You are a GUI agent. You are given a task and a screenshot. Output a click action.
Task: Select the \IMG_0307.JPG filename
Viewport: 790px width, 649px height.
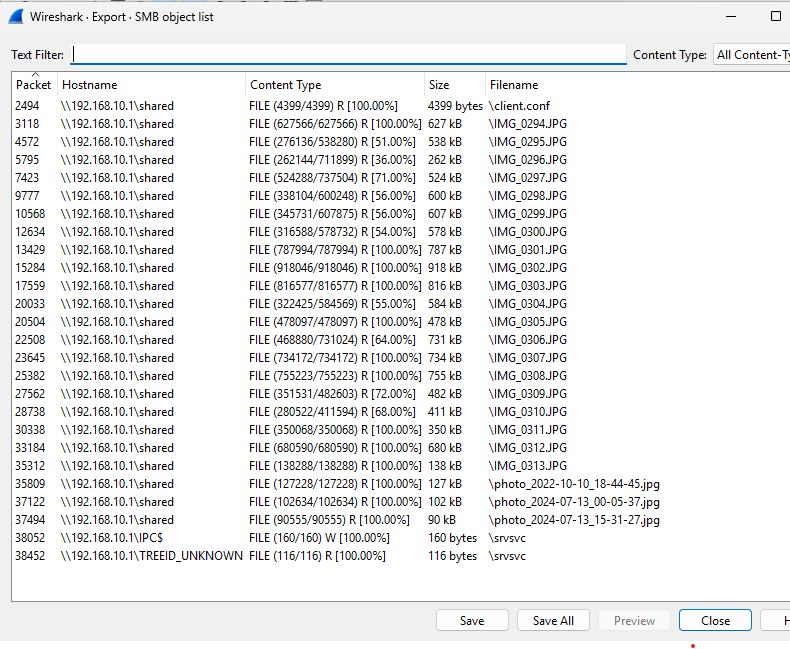click(528, 358)
